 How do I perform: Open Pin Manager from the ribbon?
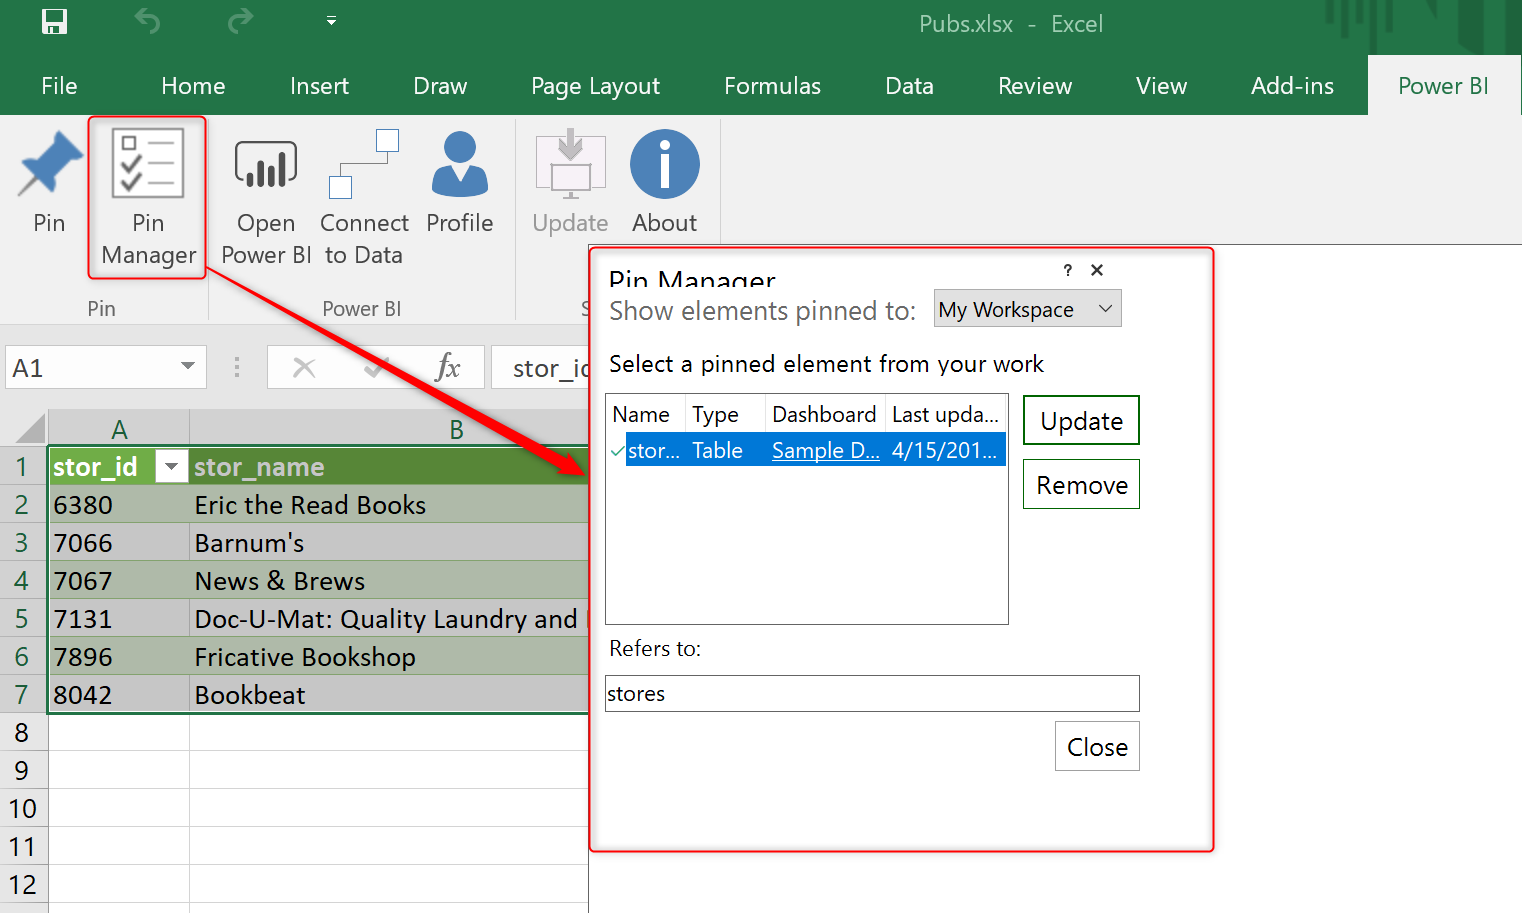149,198
